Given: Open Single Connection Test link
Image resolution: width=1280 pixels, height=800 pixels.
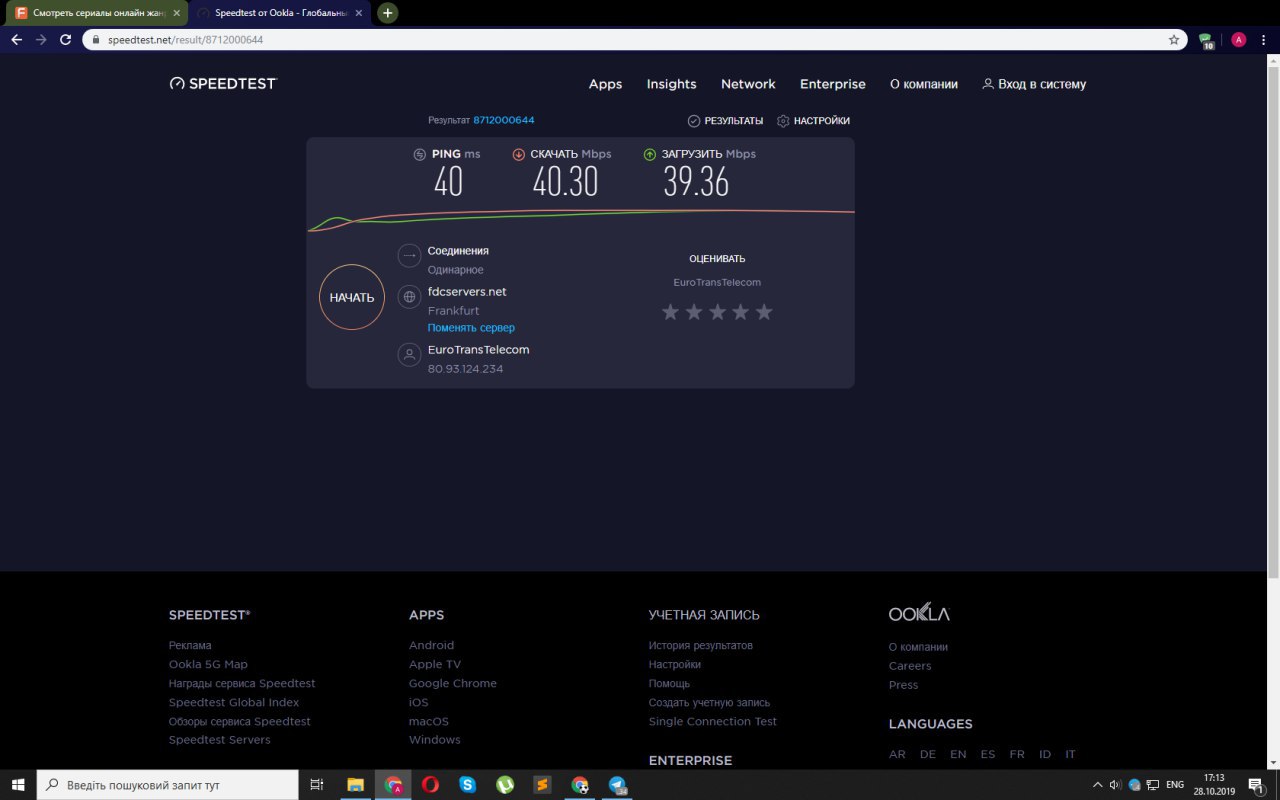Looking at the screenshot, I should point(713,722).
